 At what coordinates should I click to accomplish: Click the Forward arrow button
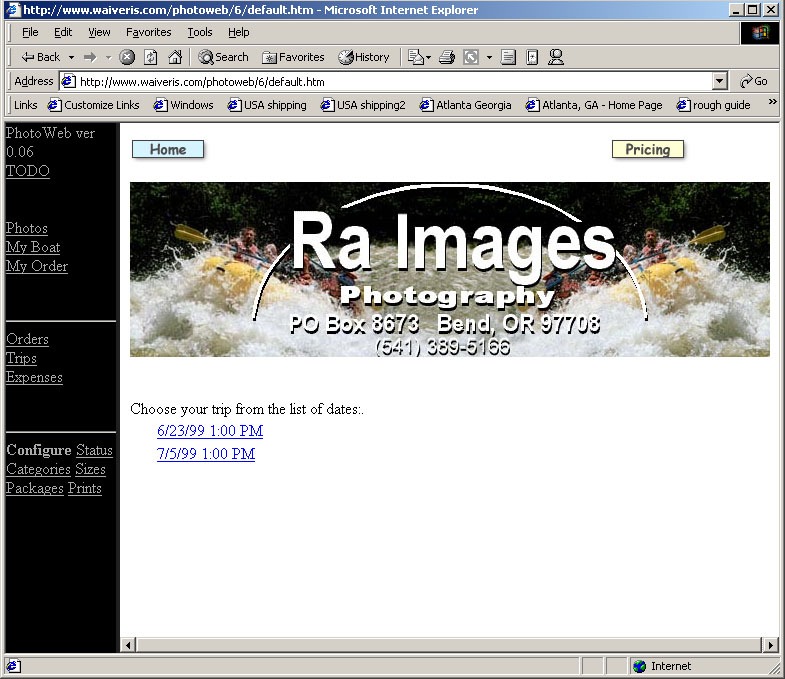(90, 57)
